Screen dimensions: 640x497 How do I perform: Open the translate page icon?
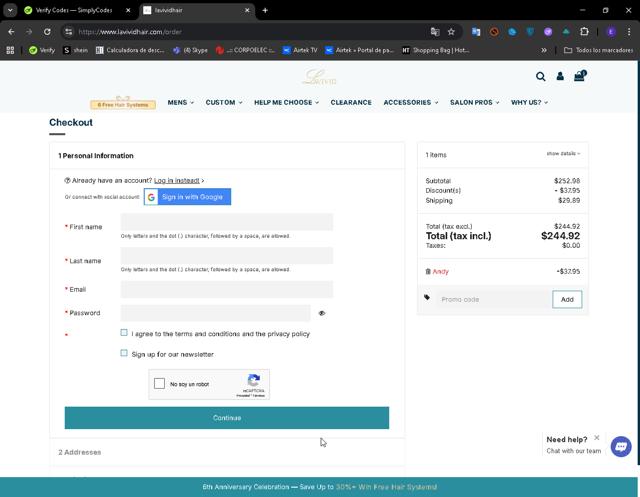coord(435,32)
